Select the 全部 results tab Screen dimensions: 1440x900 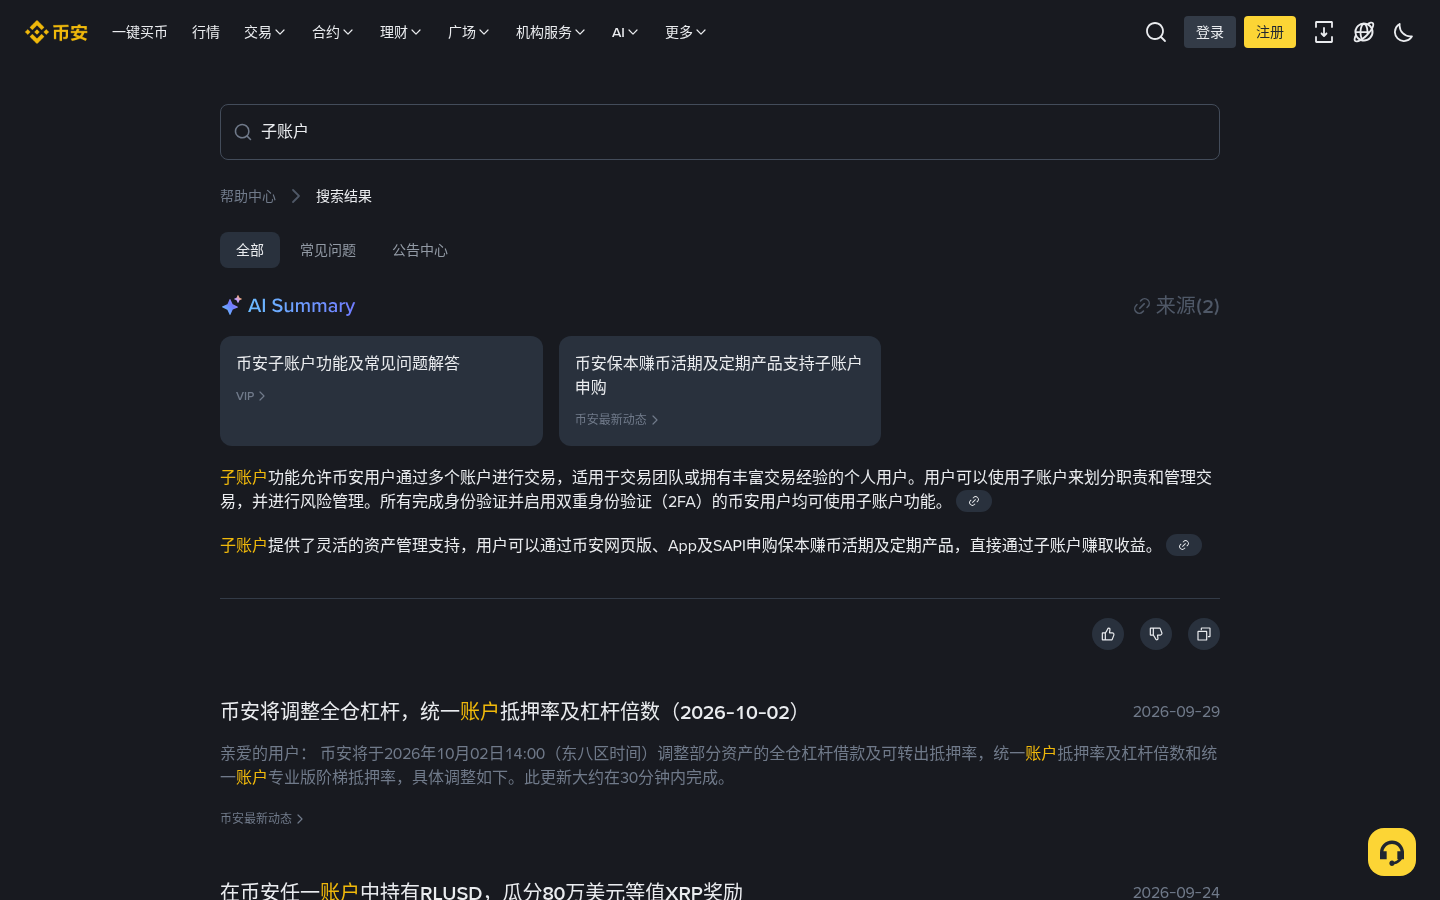click(250, 250)
